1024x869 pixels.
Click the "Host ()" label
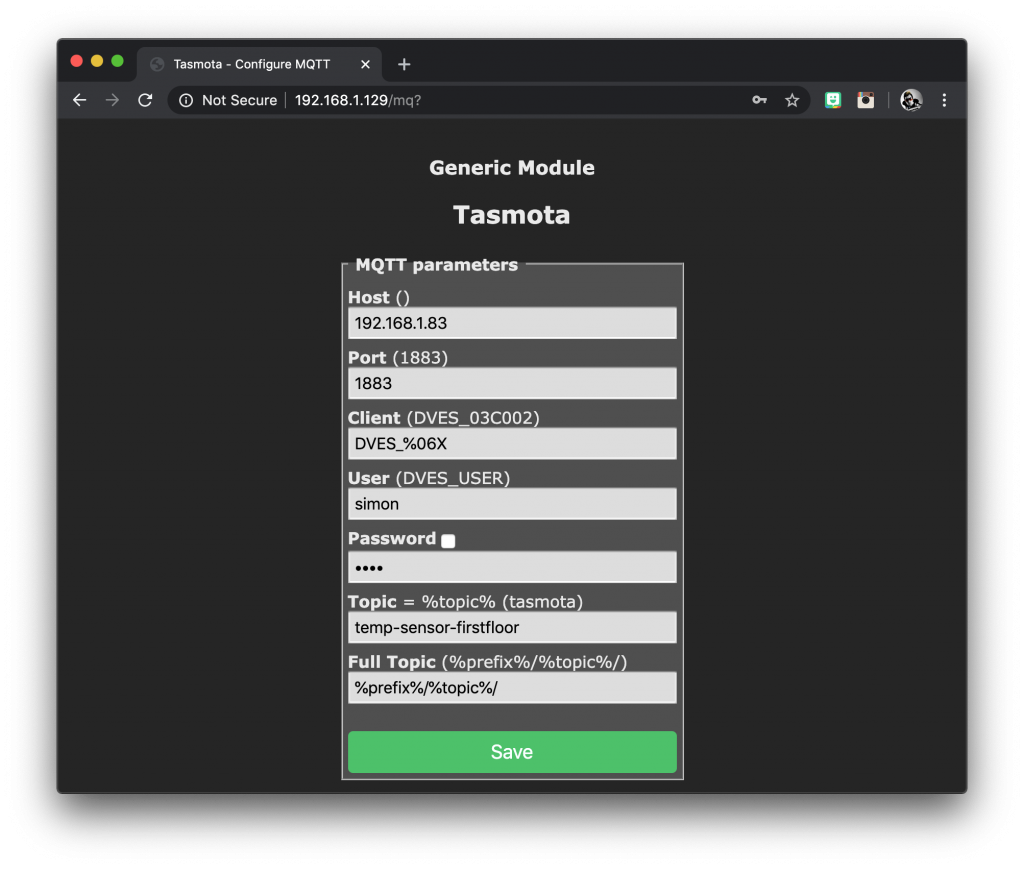click(379, 298)
